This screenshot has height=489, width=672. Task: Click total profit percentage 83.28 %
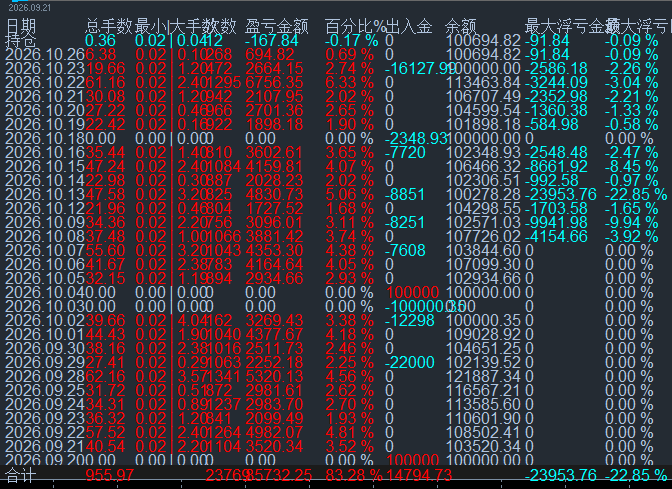[354, 475]
